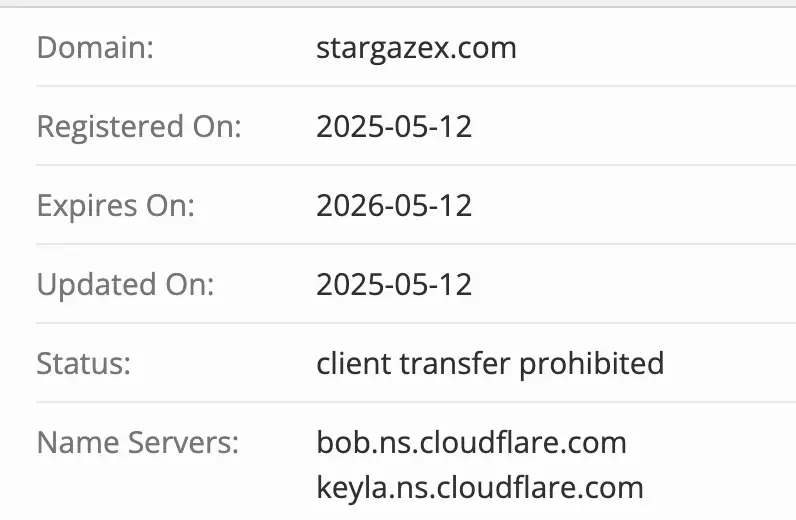Click the stargazex.com domain value
The width and height of the screenshot is (796, 520).
[416, 48]
